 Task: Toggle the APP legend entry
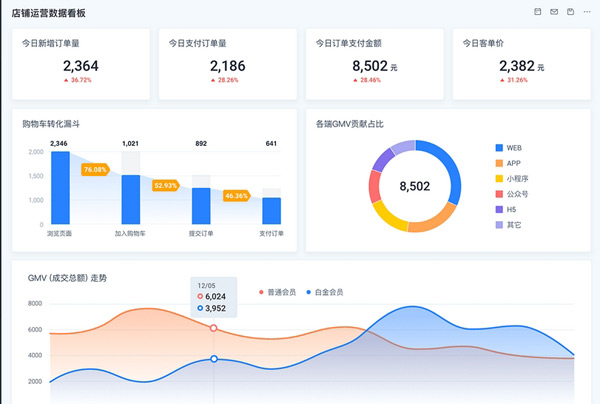click(507, 163)
